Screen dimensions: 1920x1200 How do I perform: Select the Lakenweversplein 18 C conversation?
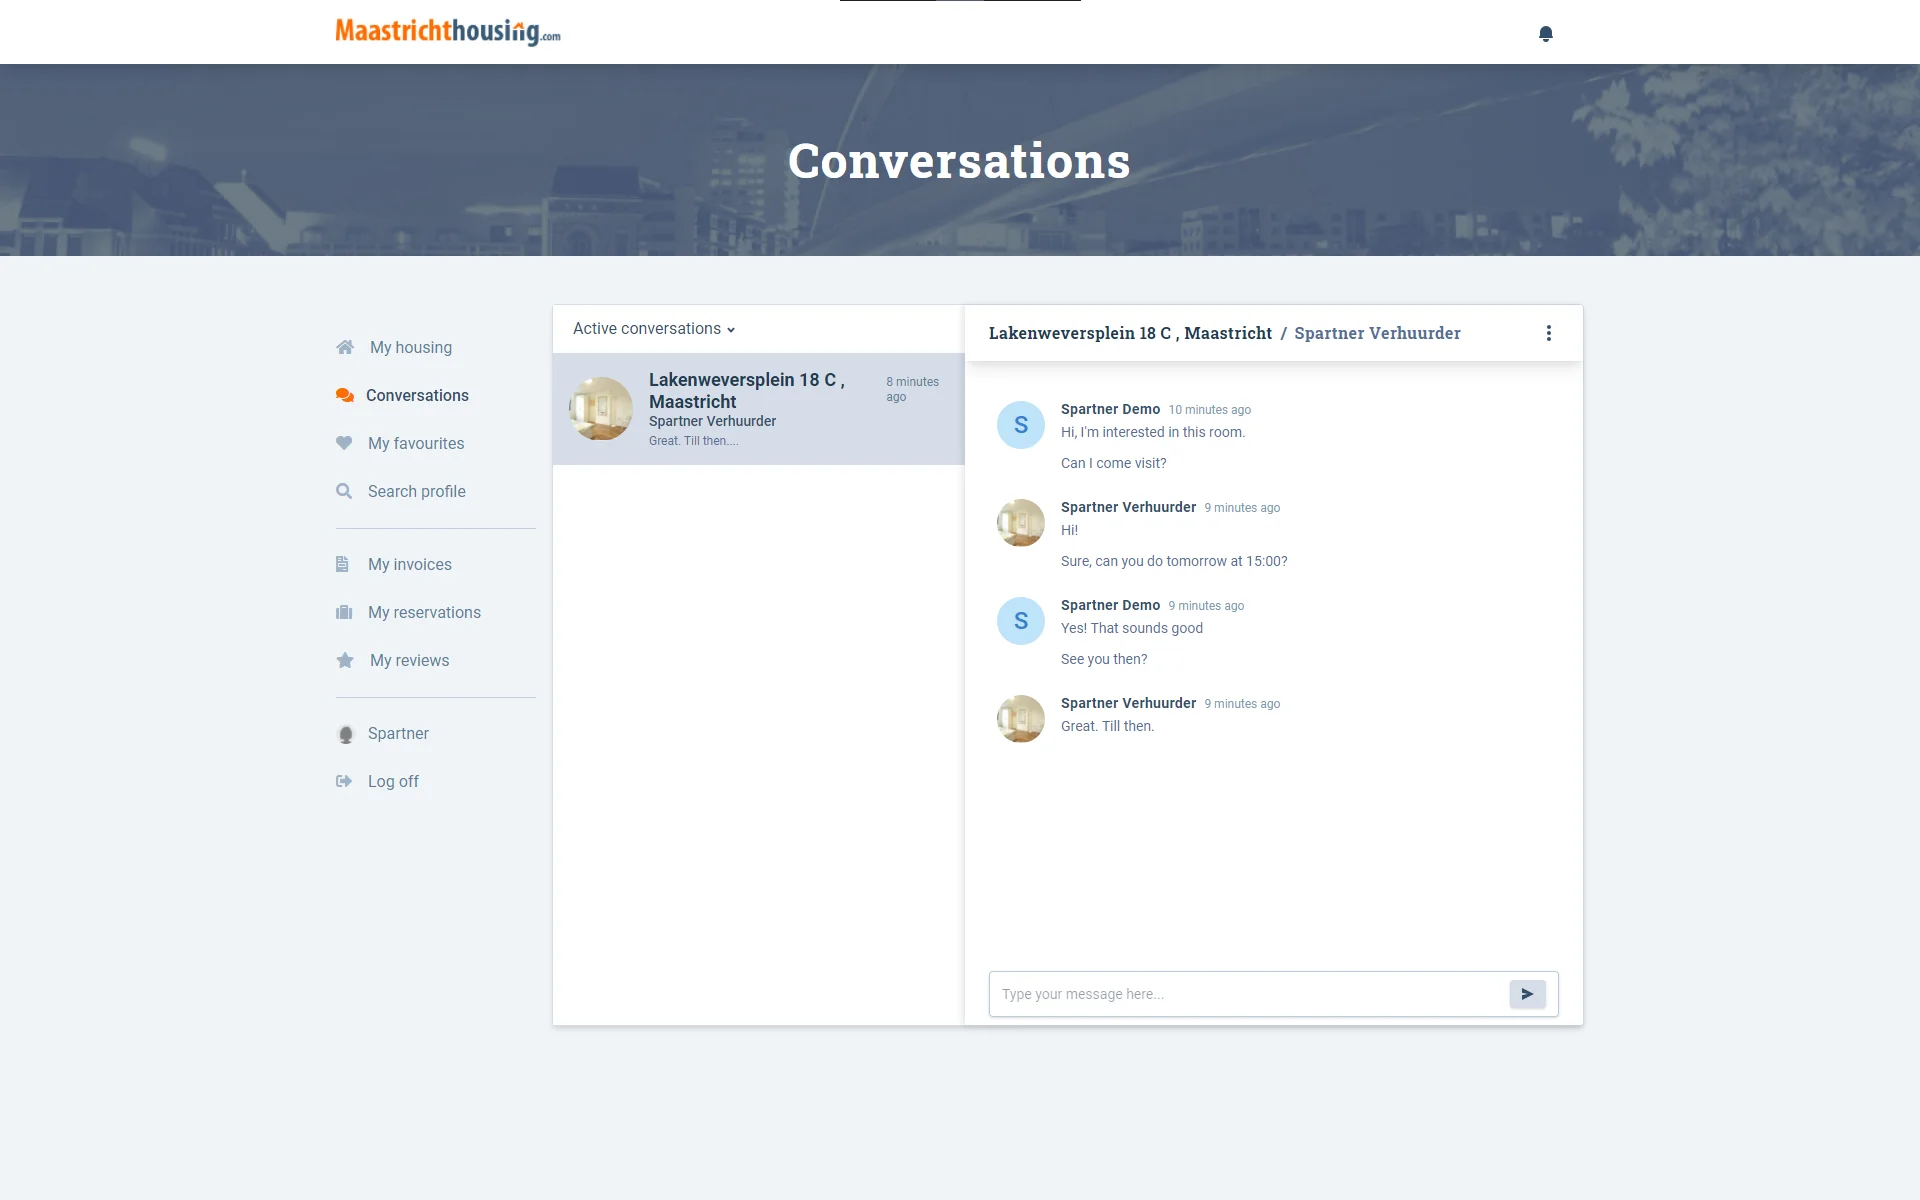click(x=758, y=408)
